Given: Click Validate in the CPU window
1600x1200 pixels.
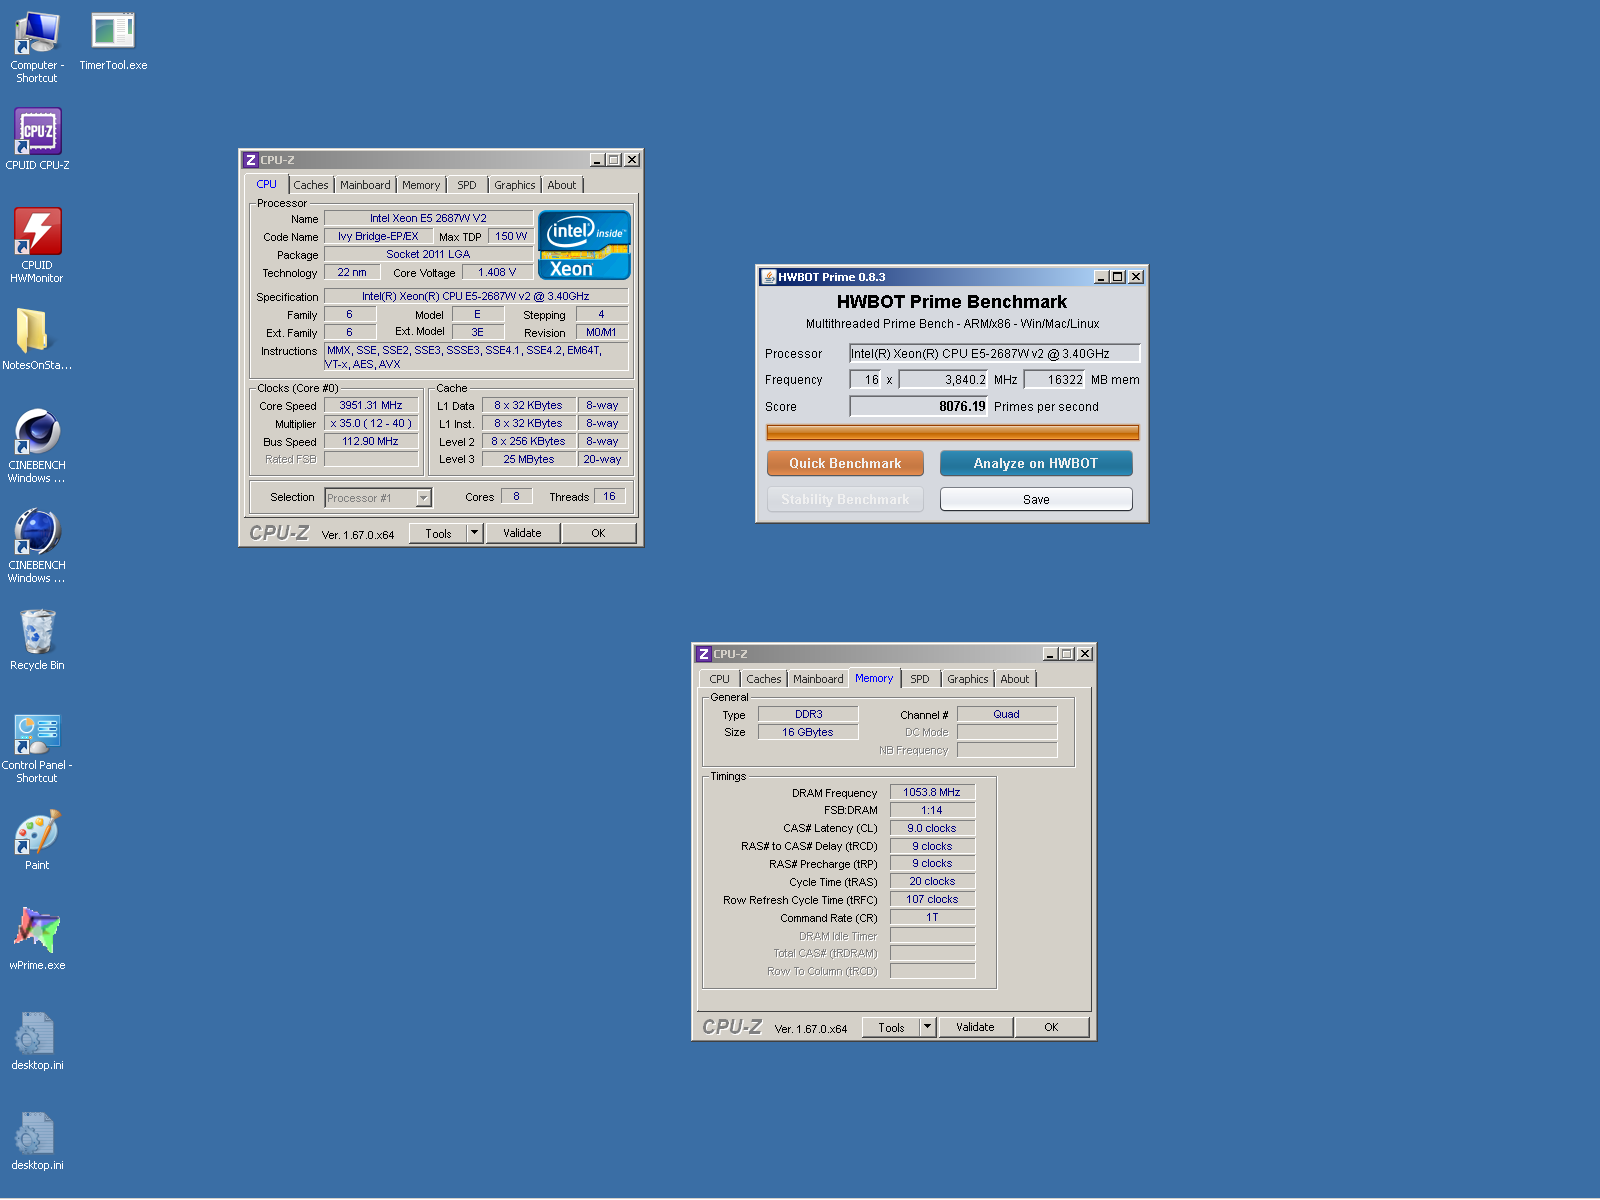Looking at the screenshot, I should (x=523, y=533).
